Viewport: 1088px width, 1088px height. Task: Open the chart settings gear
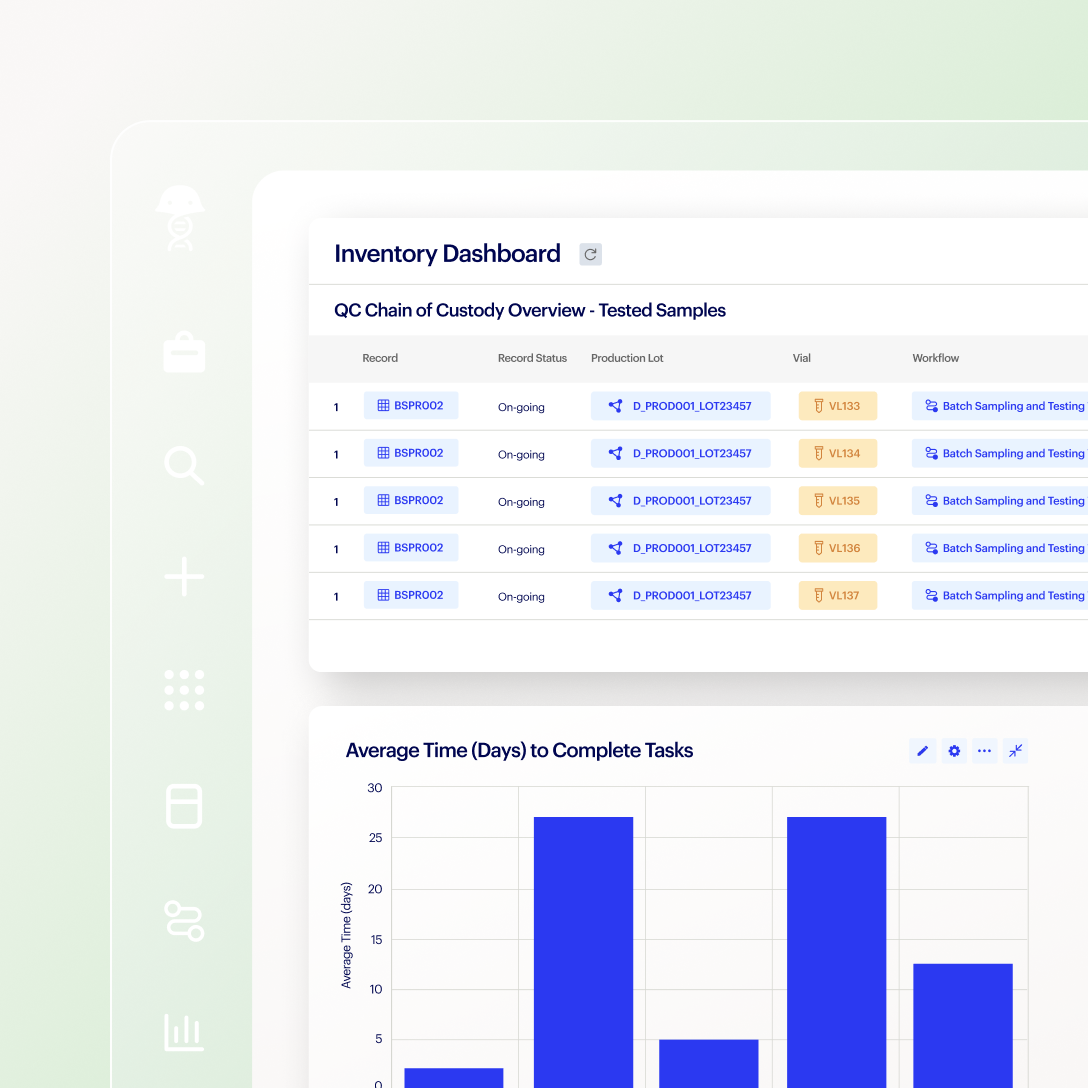[x=954, y=750]
